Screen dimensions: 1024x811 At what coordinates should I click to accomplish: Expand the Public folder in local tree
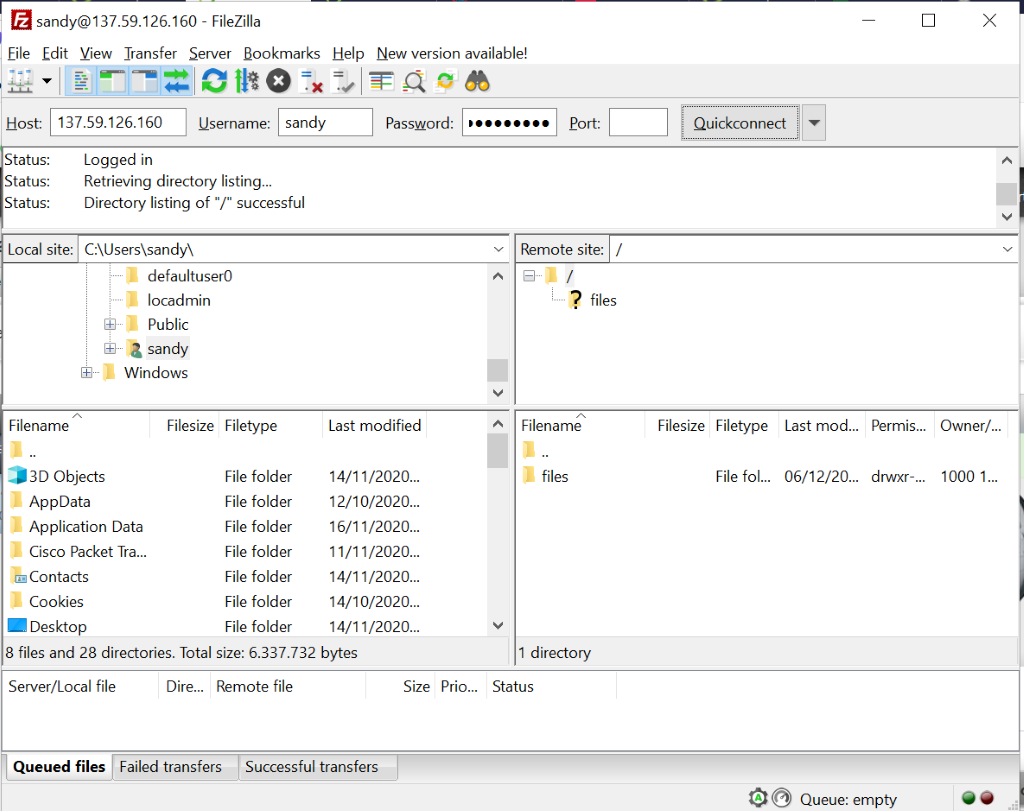tap(110, 325)
